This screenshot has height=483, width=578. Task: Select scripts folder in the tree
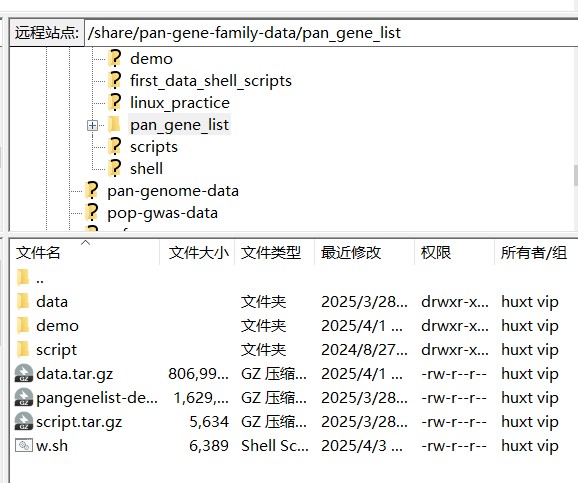[x=154, y=147]
